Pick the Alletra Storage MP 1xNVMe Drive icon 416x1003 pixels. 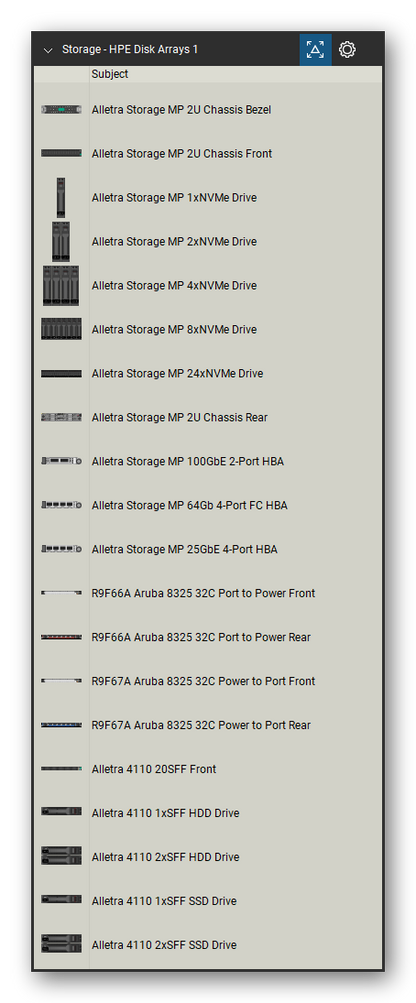(61, 198)
